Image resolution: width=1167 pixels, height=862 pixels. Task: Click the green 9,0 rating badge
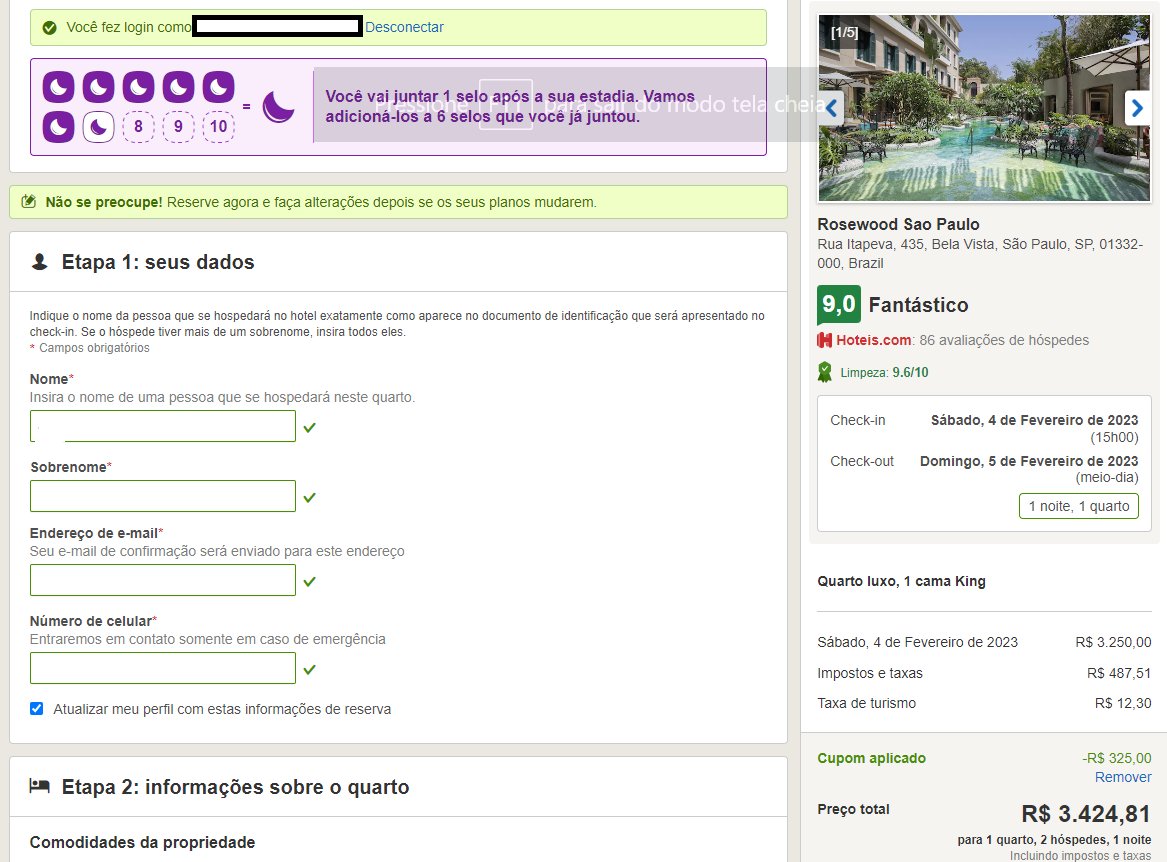(839, 304)
